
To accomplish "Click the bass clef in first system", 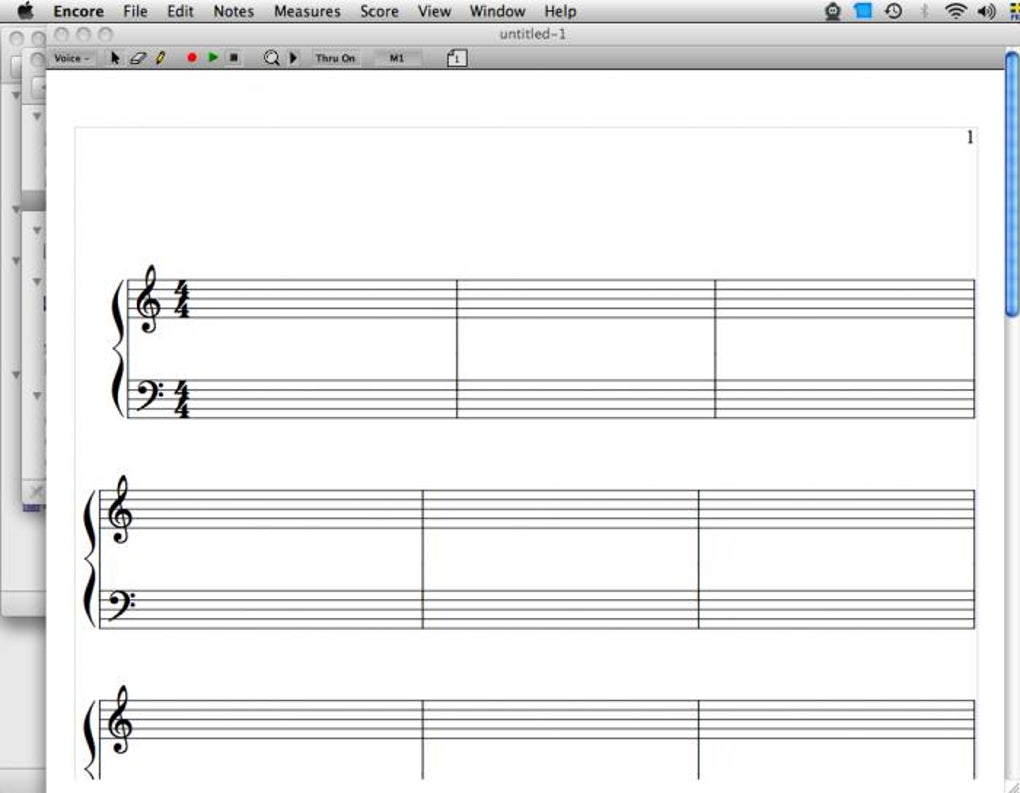I will (x=150, y=395).
